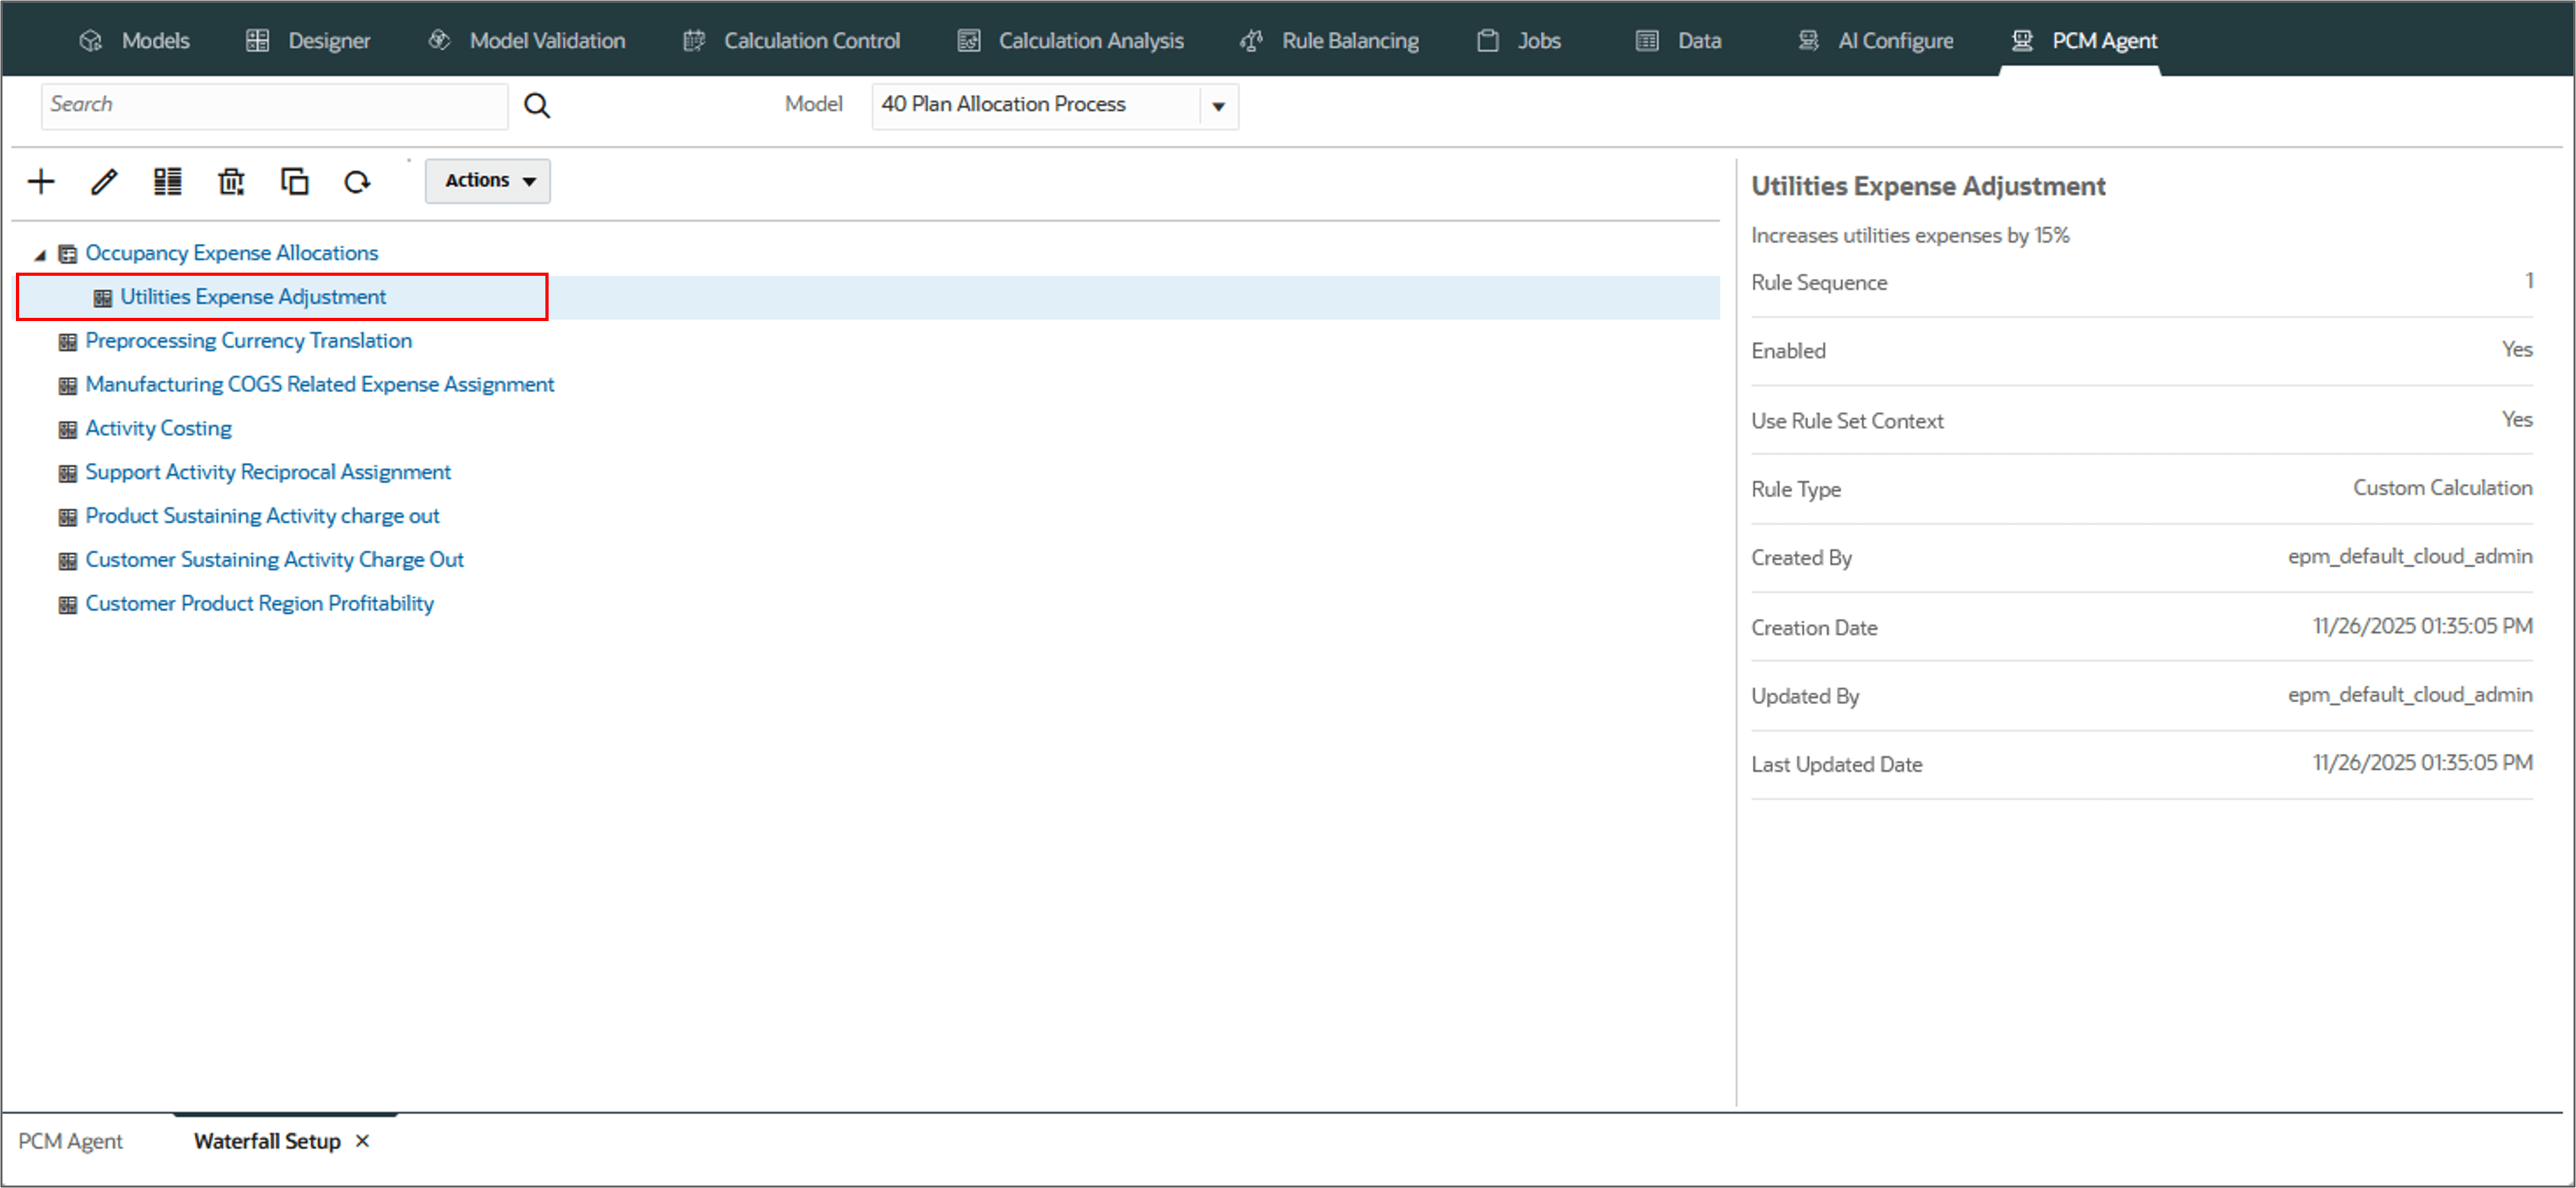Open the Actions dropdown menu
Image resolution: width=2576 pixels, height=1188 pixels.
[x=488, y=180]
